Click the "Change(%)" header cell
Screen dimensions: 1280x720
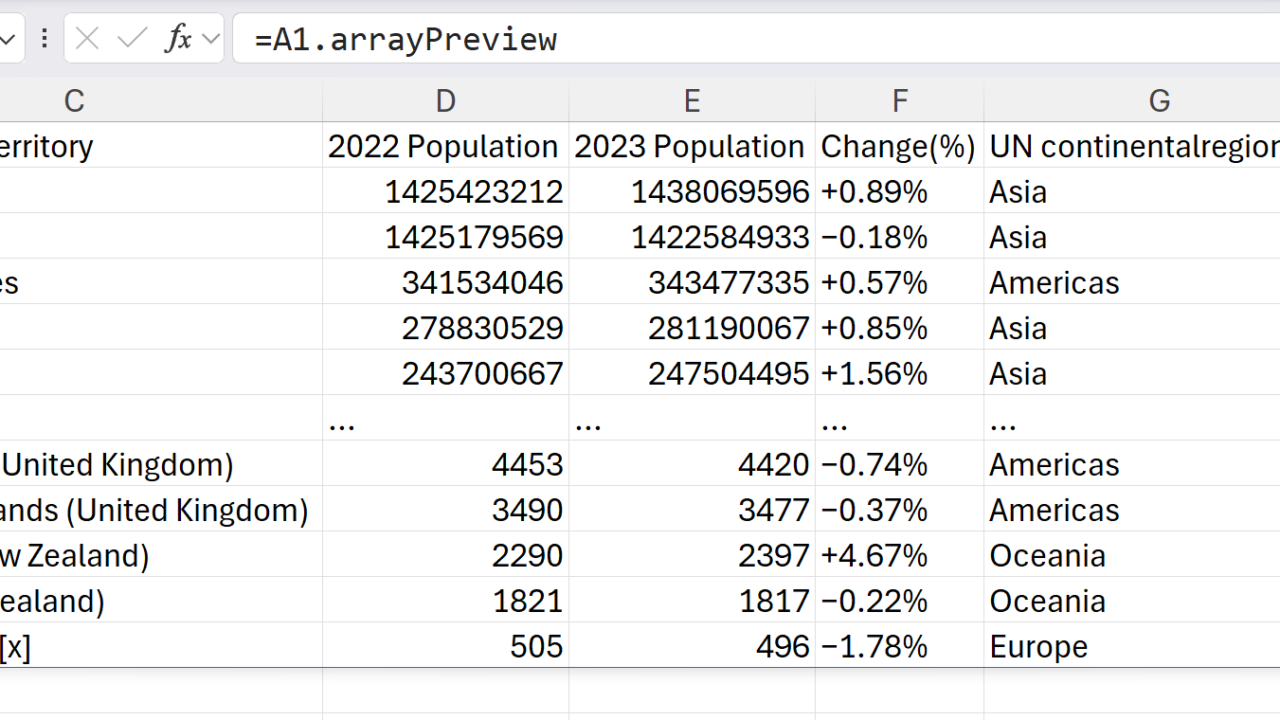(x=898, y=147)
